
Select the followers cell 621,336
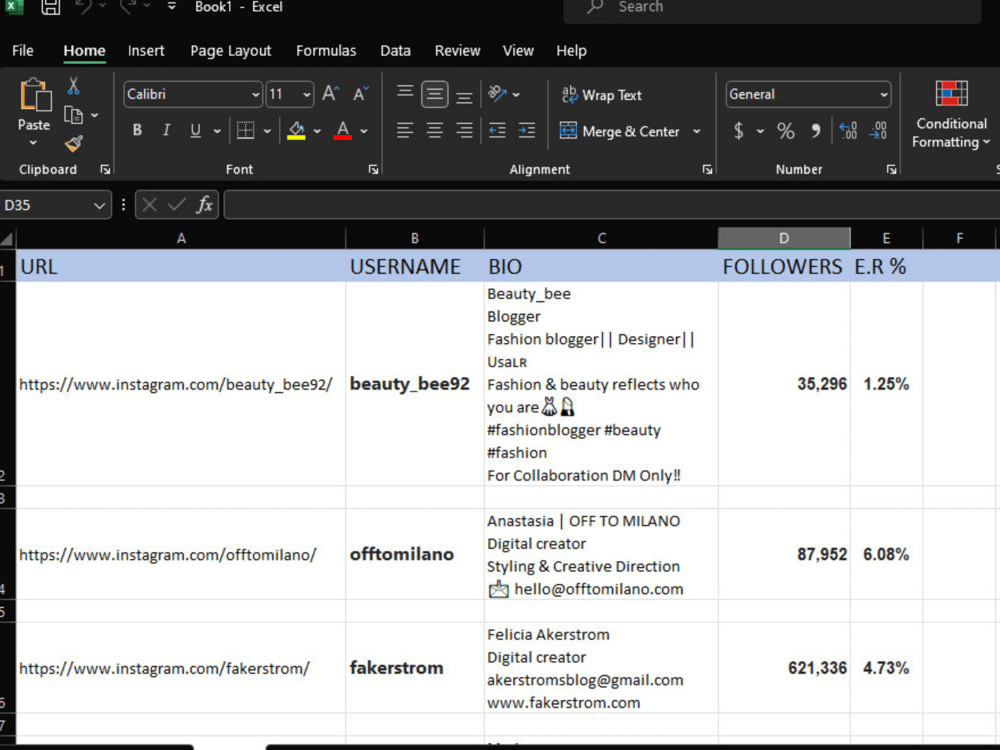point(784,668)
